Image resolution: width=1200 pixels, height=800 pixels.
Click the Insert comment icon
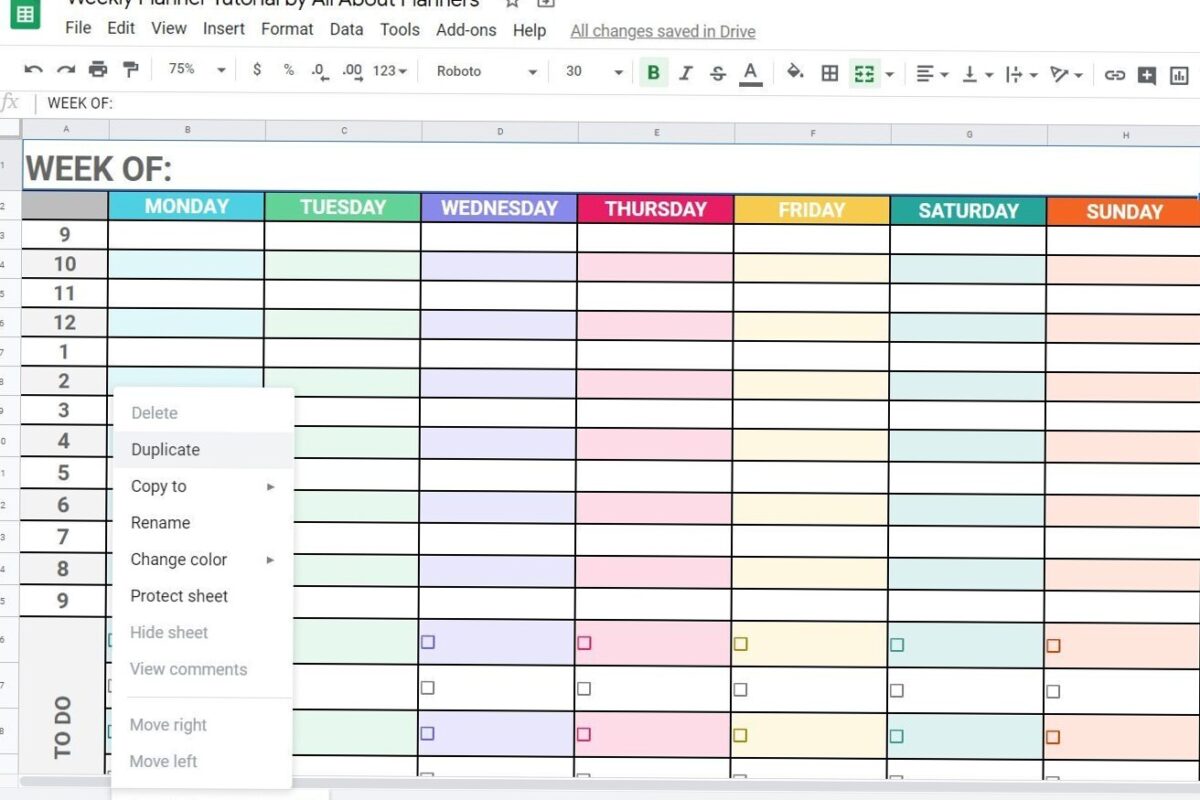1147,72
